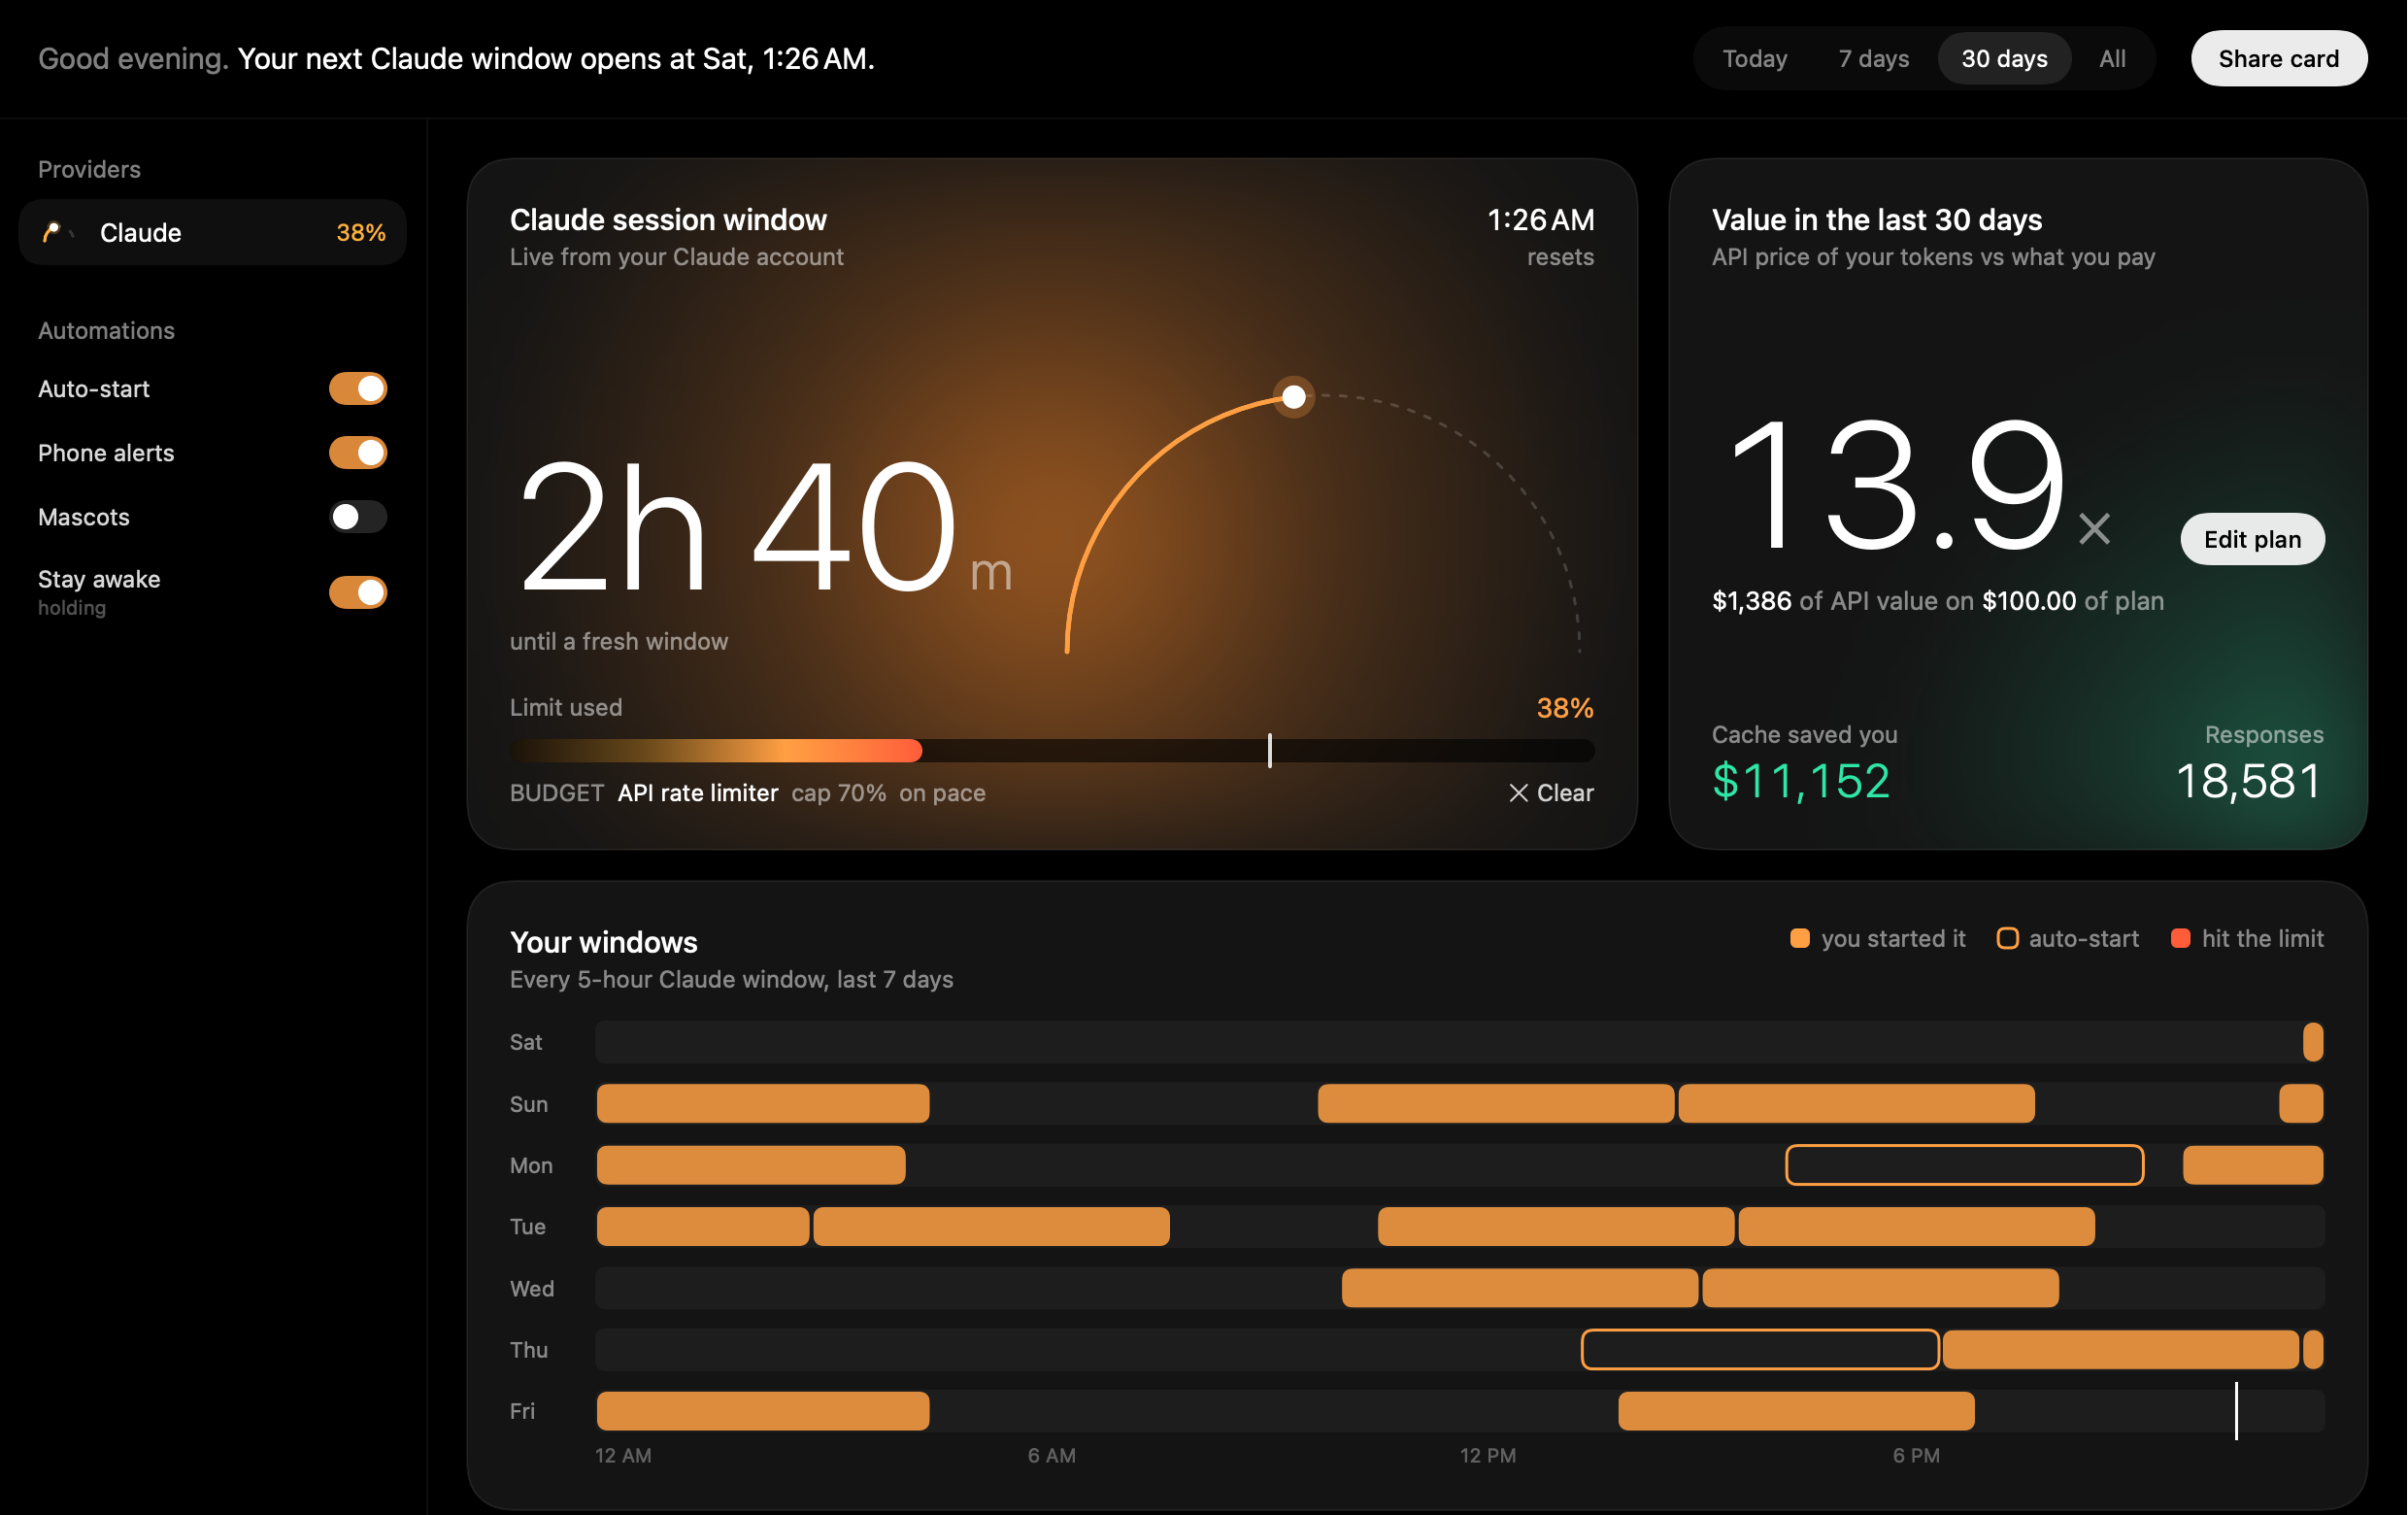
Task: Click the 'Value in the last 30 days' heading
Action: tap(1876, 220)
